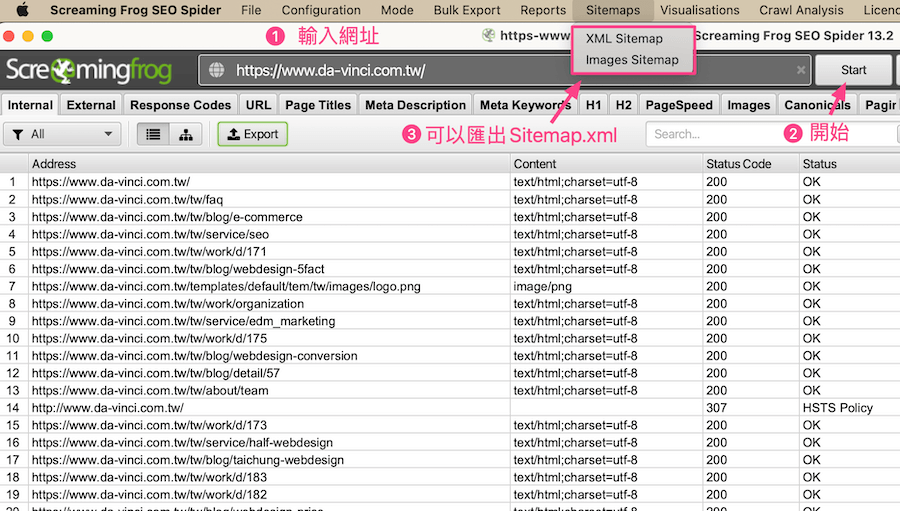Image resolution: width=900 pixels, height=511 pixels.
Task: Switch to the Internal tab
Action: [30, 105]
